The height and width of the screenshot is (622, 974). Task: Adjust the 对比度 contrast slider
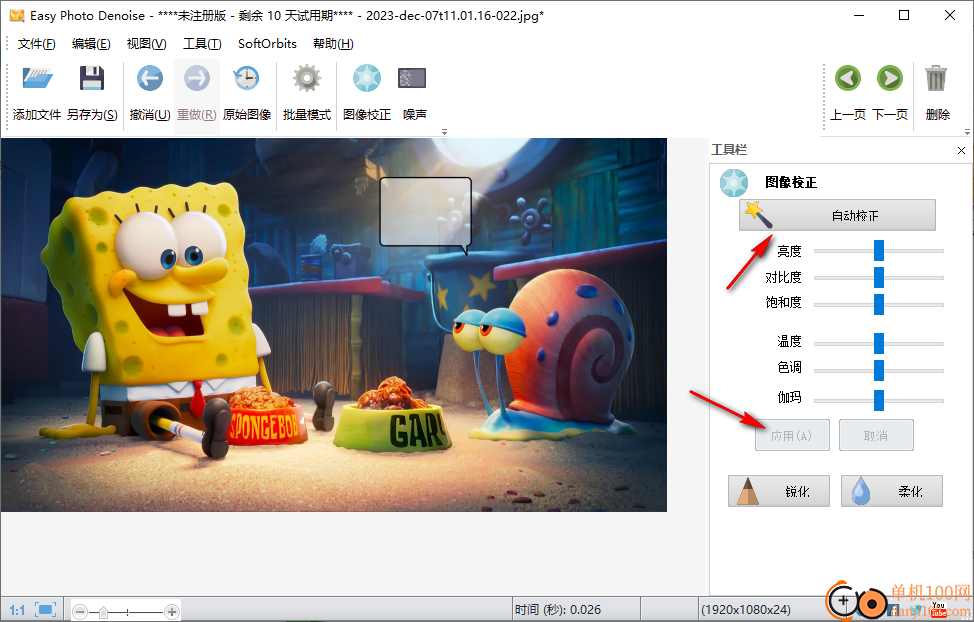(878, 277)
